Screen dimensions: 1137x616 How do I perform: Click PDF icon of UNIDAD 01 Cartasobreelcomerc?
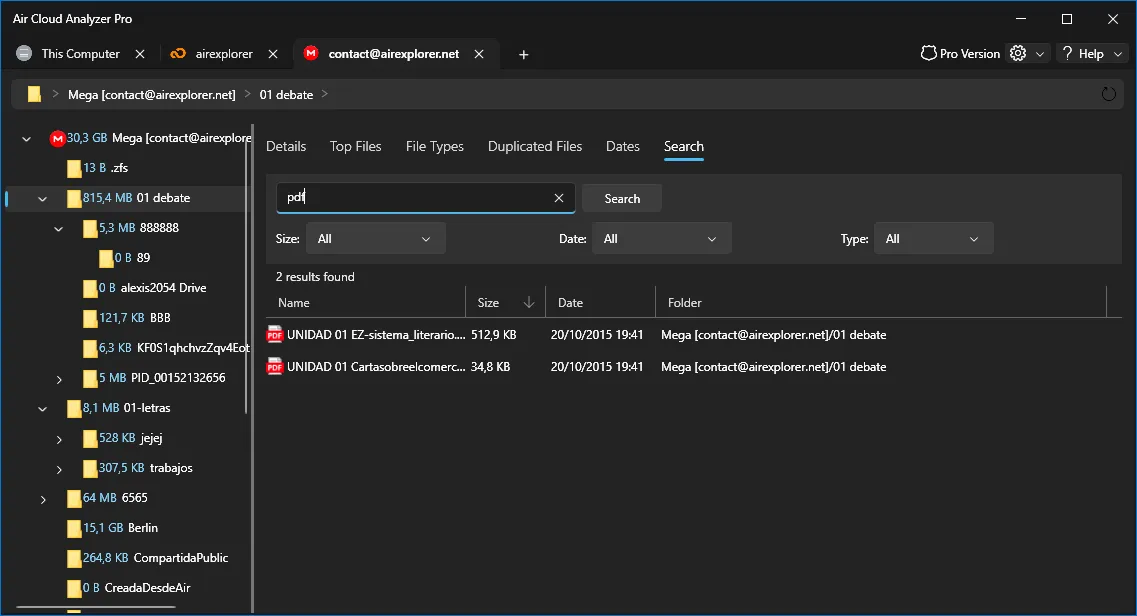[275, 367]
